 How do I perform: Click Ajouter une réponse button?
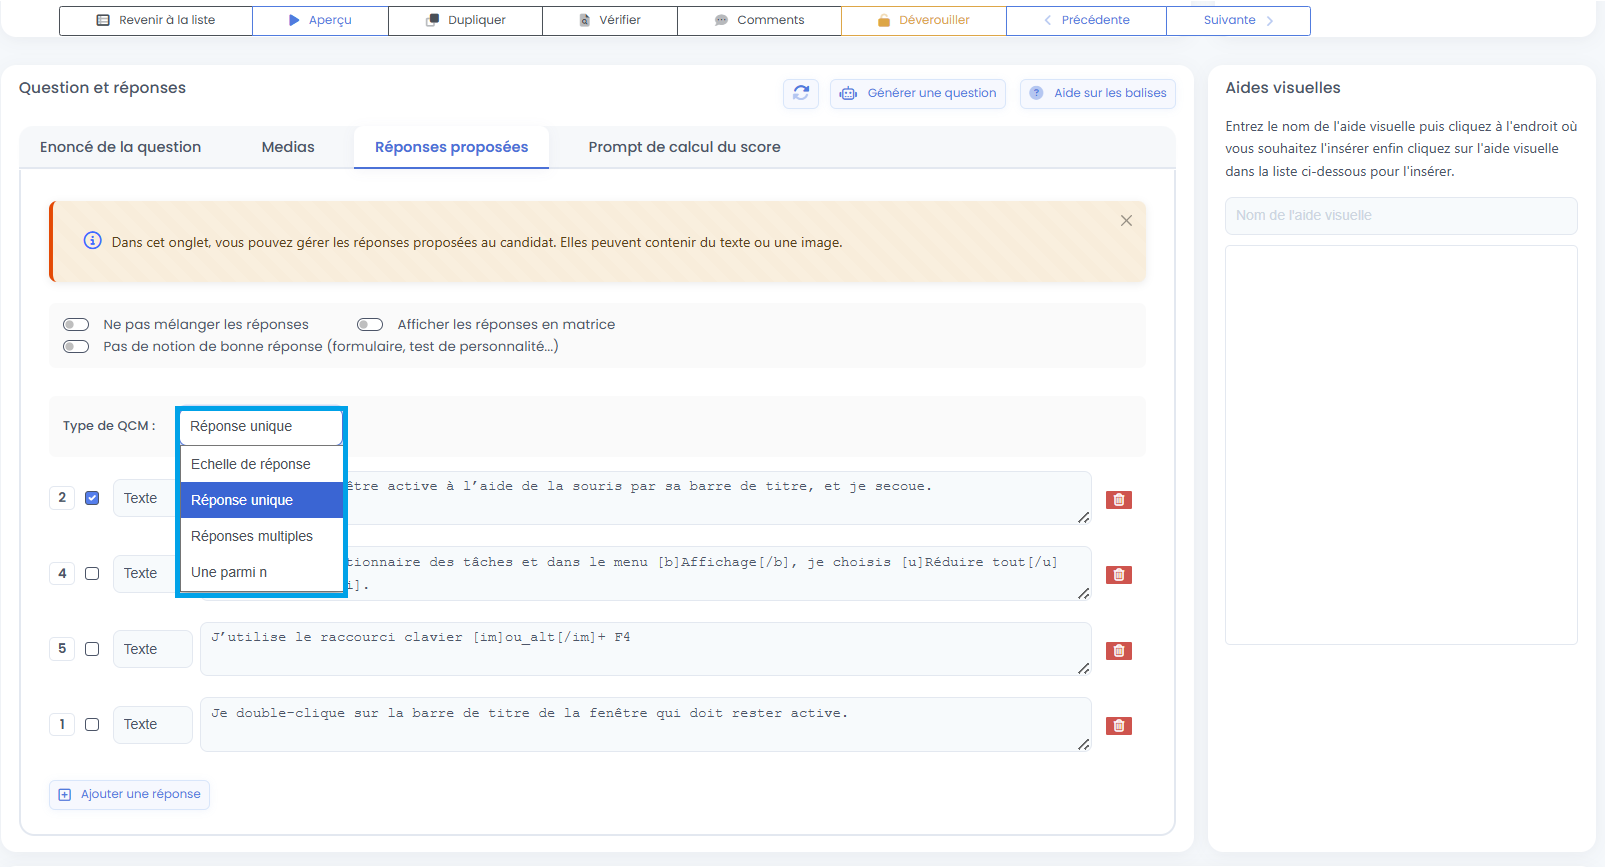click(129, 795)
